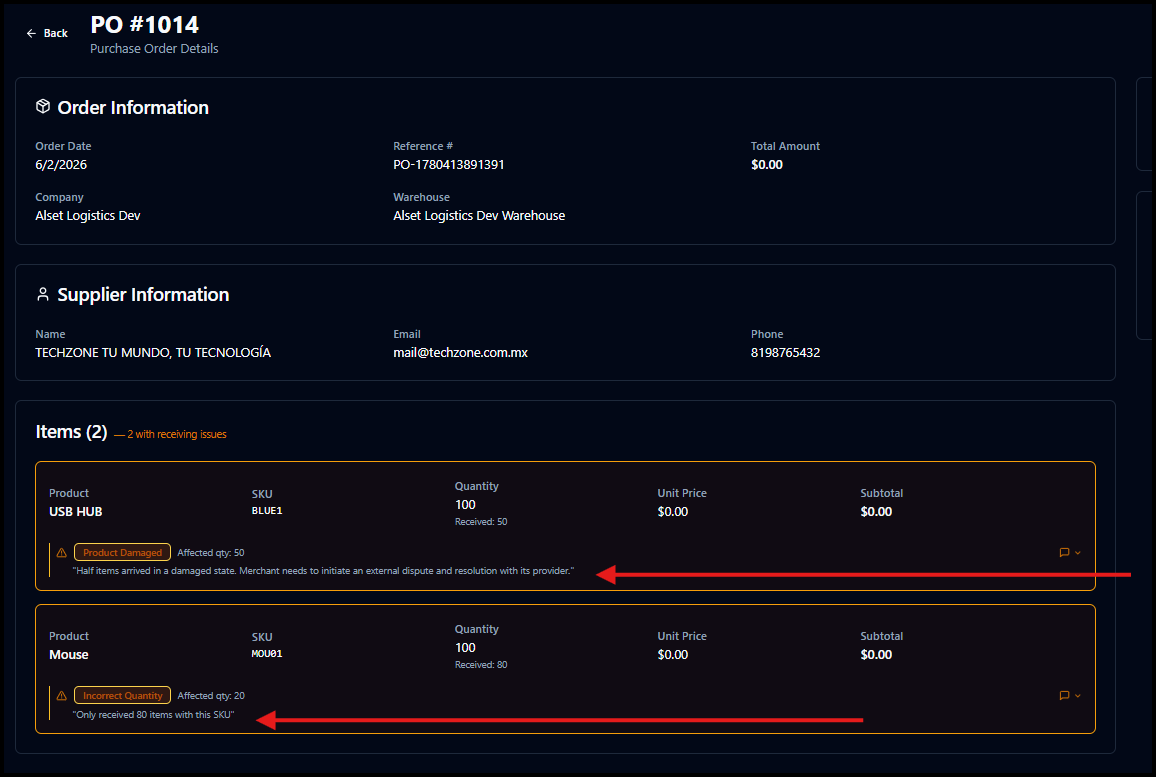Select the Product Damaged badge
Viewport: 1156px width, 777px height.
click(122, 552)
